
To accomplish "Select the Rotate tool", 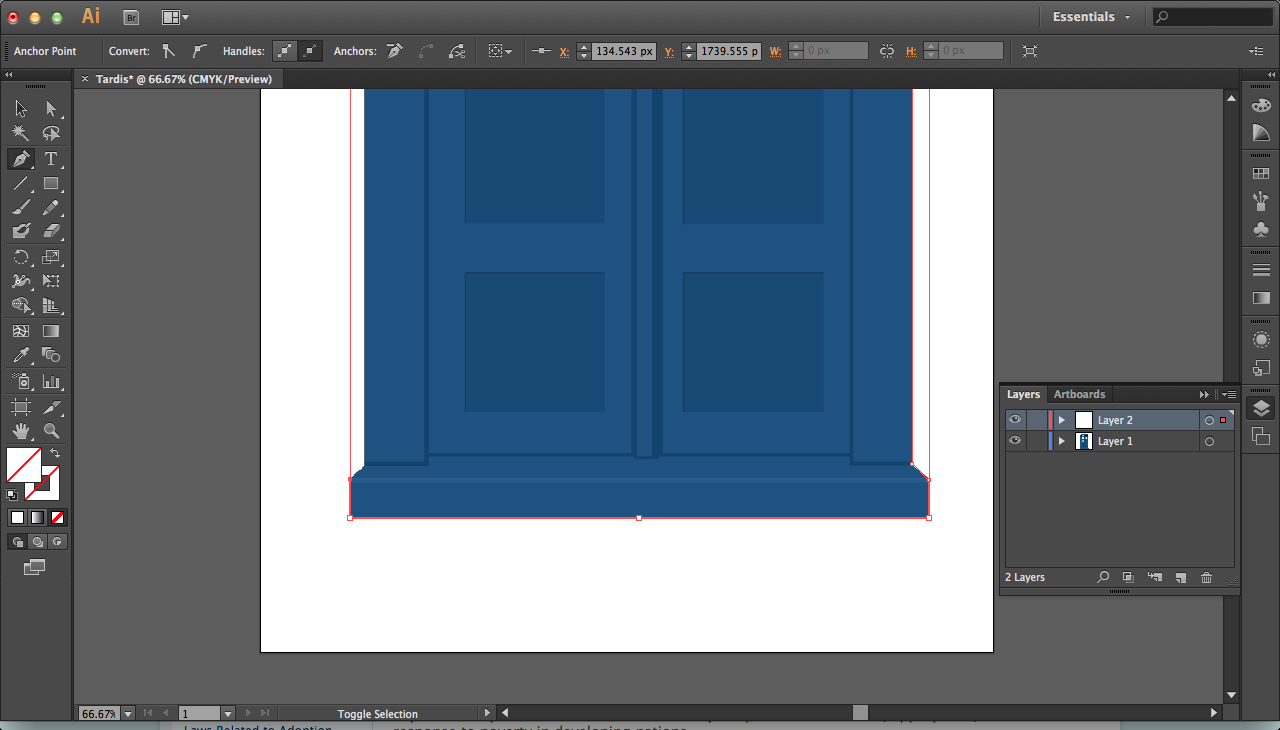I will click(21, 257).
